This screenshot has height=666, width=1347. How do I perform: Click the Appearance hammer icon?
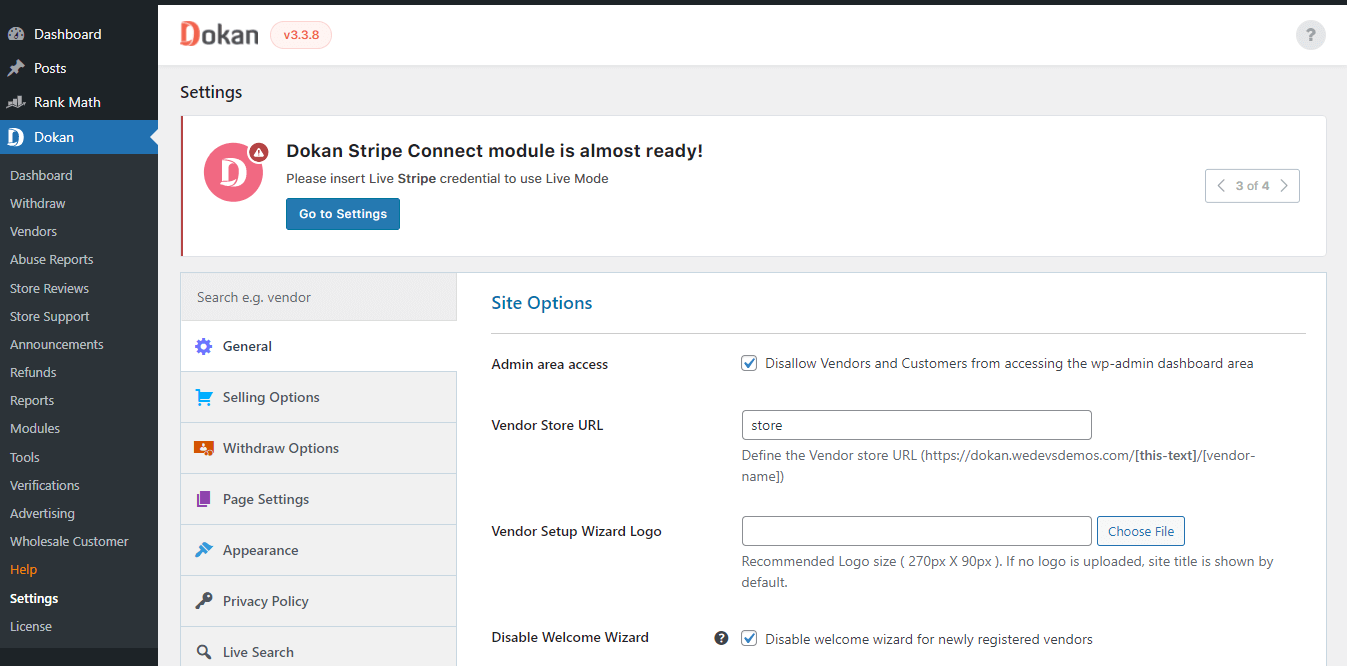point(204,550)
